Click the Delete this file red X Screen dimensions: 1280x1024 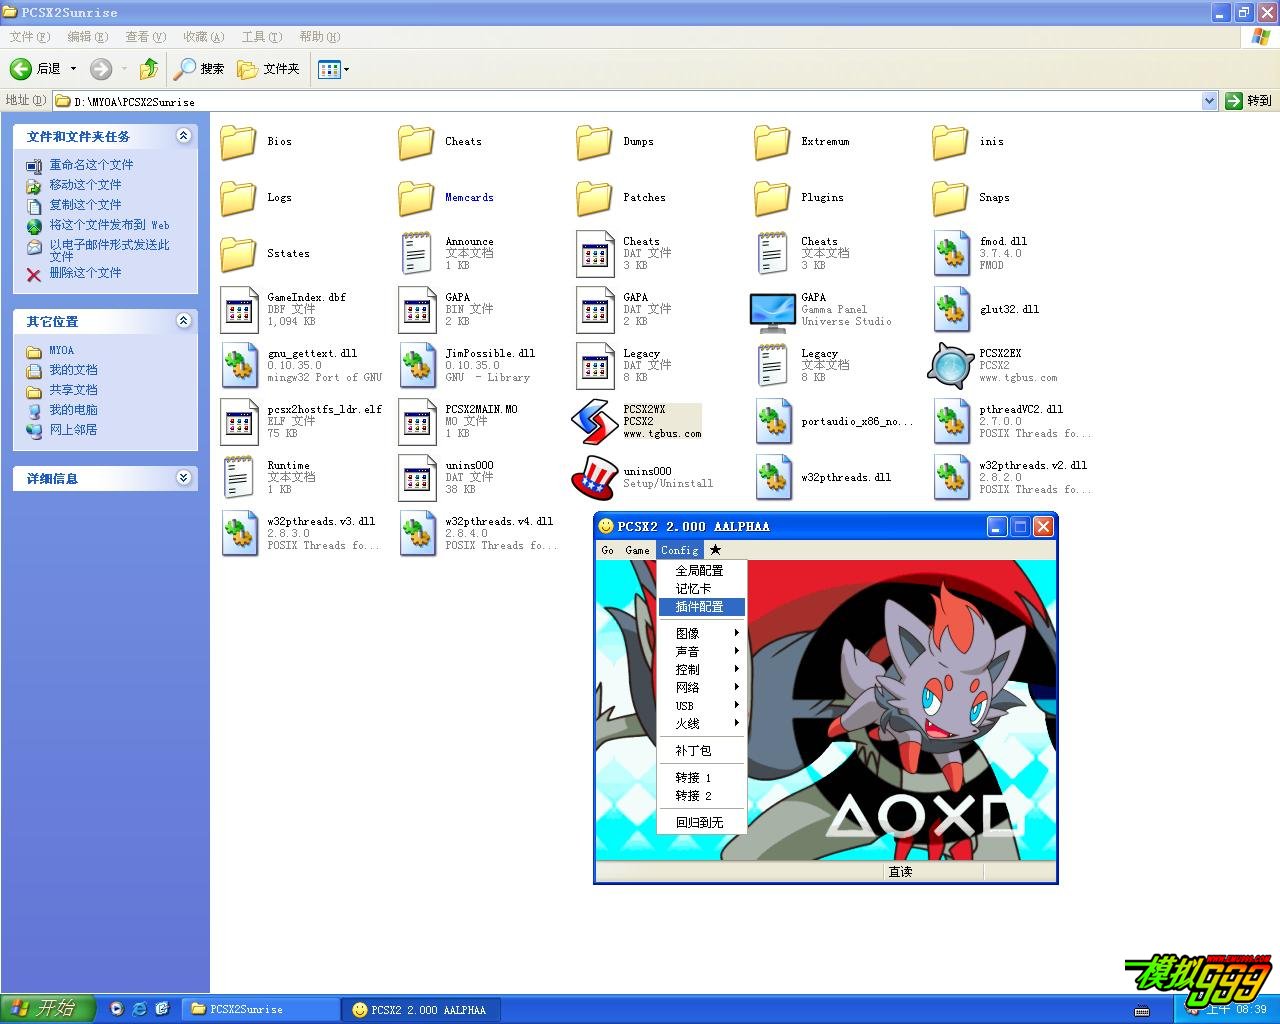coord(34,274)
